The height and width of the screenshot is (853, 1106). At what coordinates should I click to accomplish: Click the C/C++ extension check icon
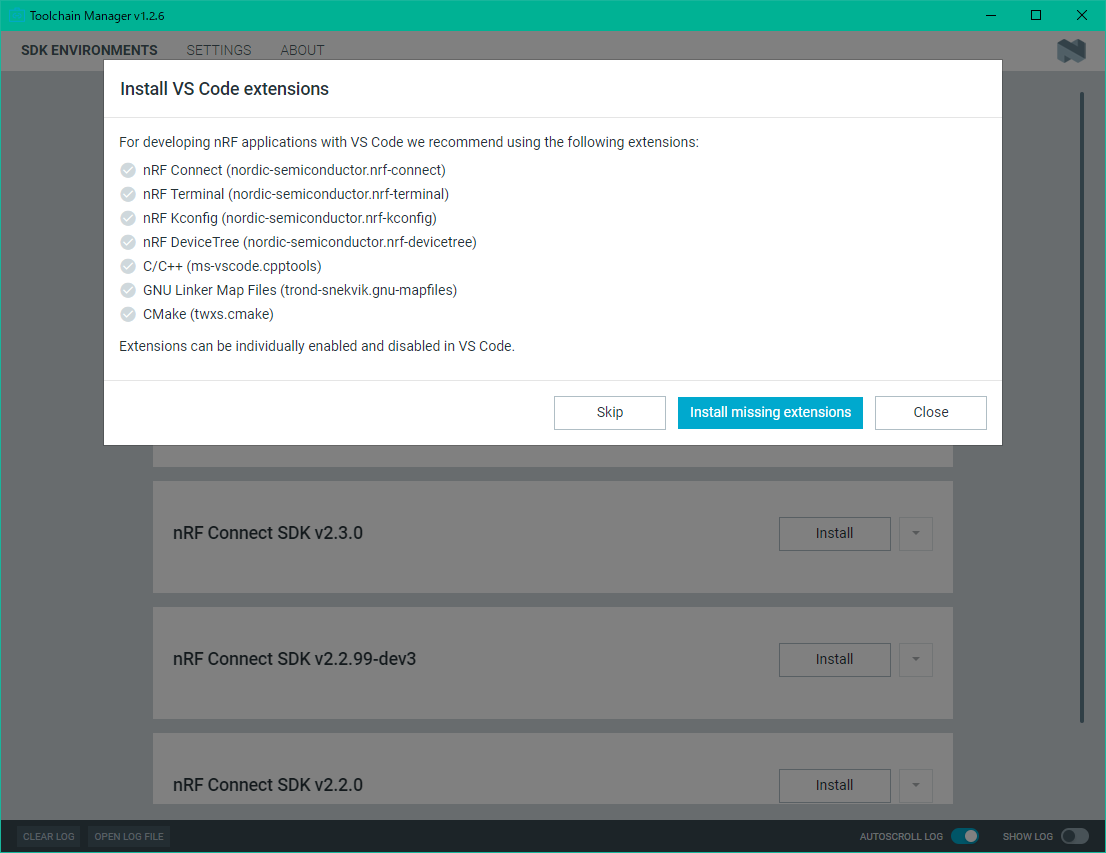128,266
